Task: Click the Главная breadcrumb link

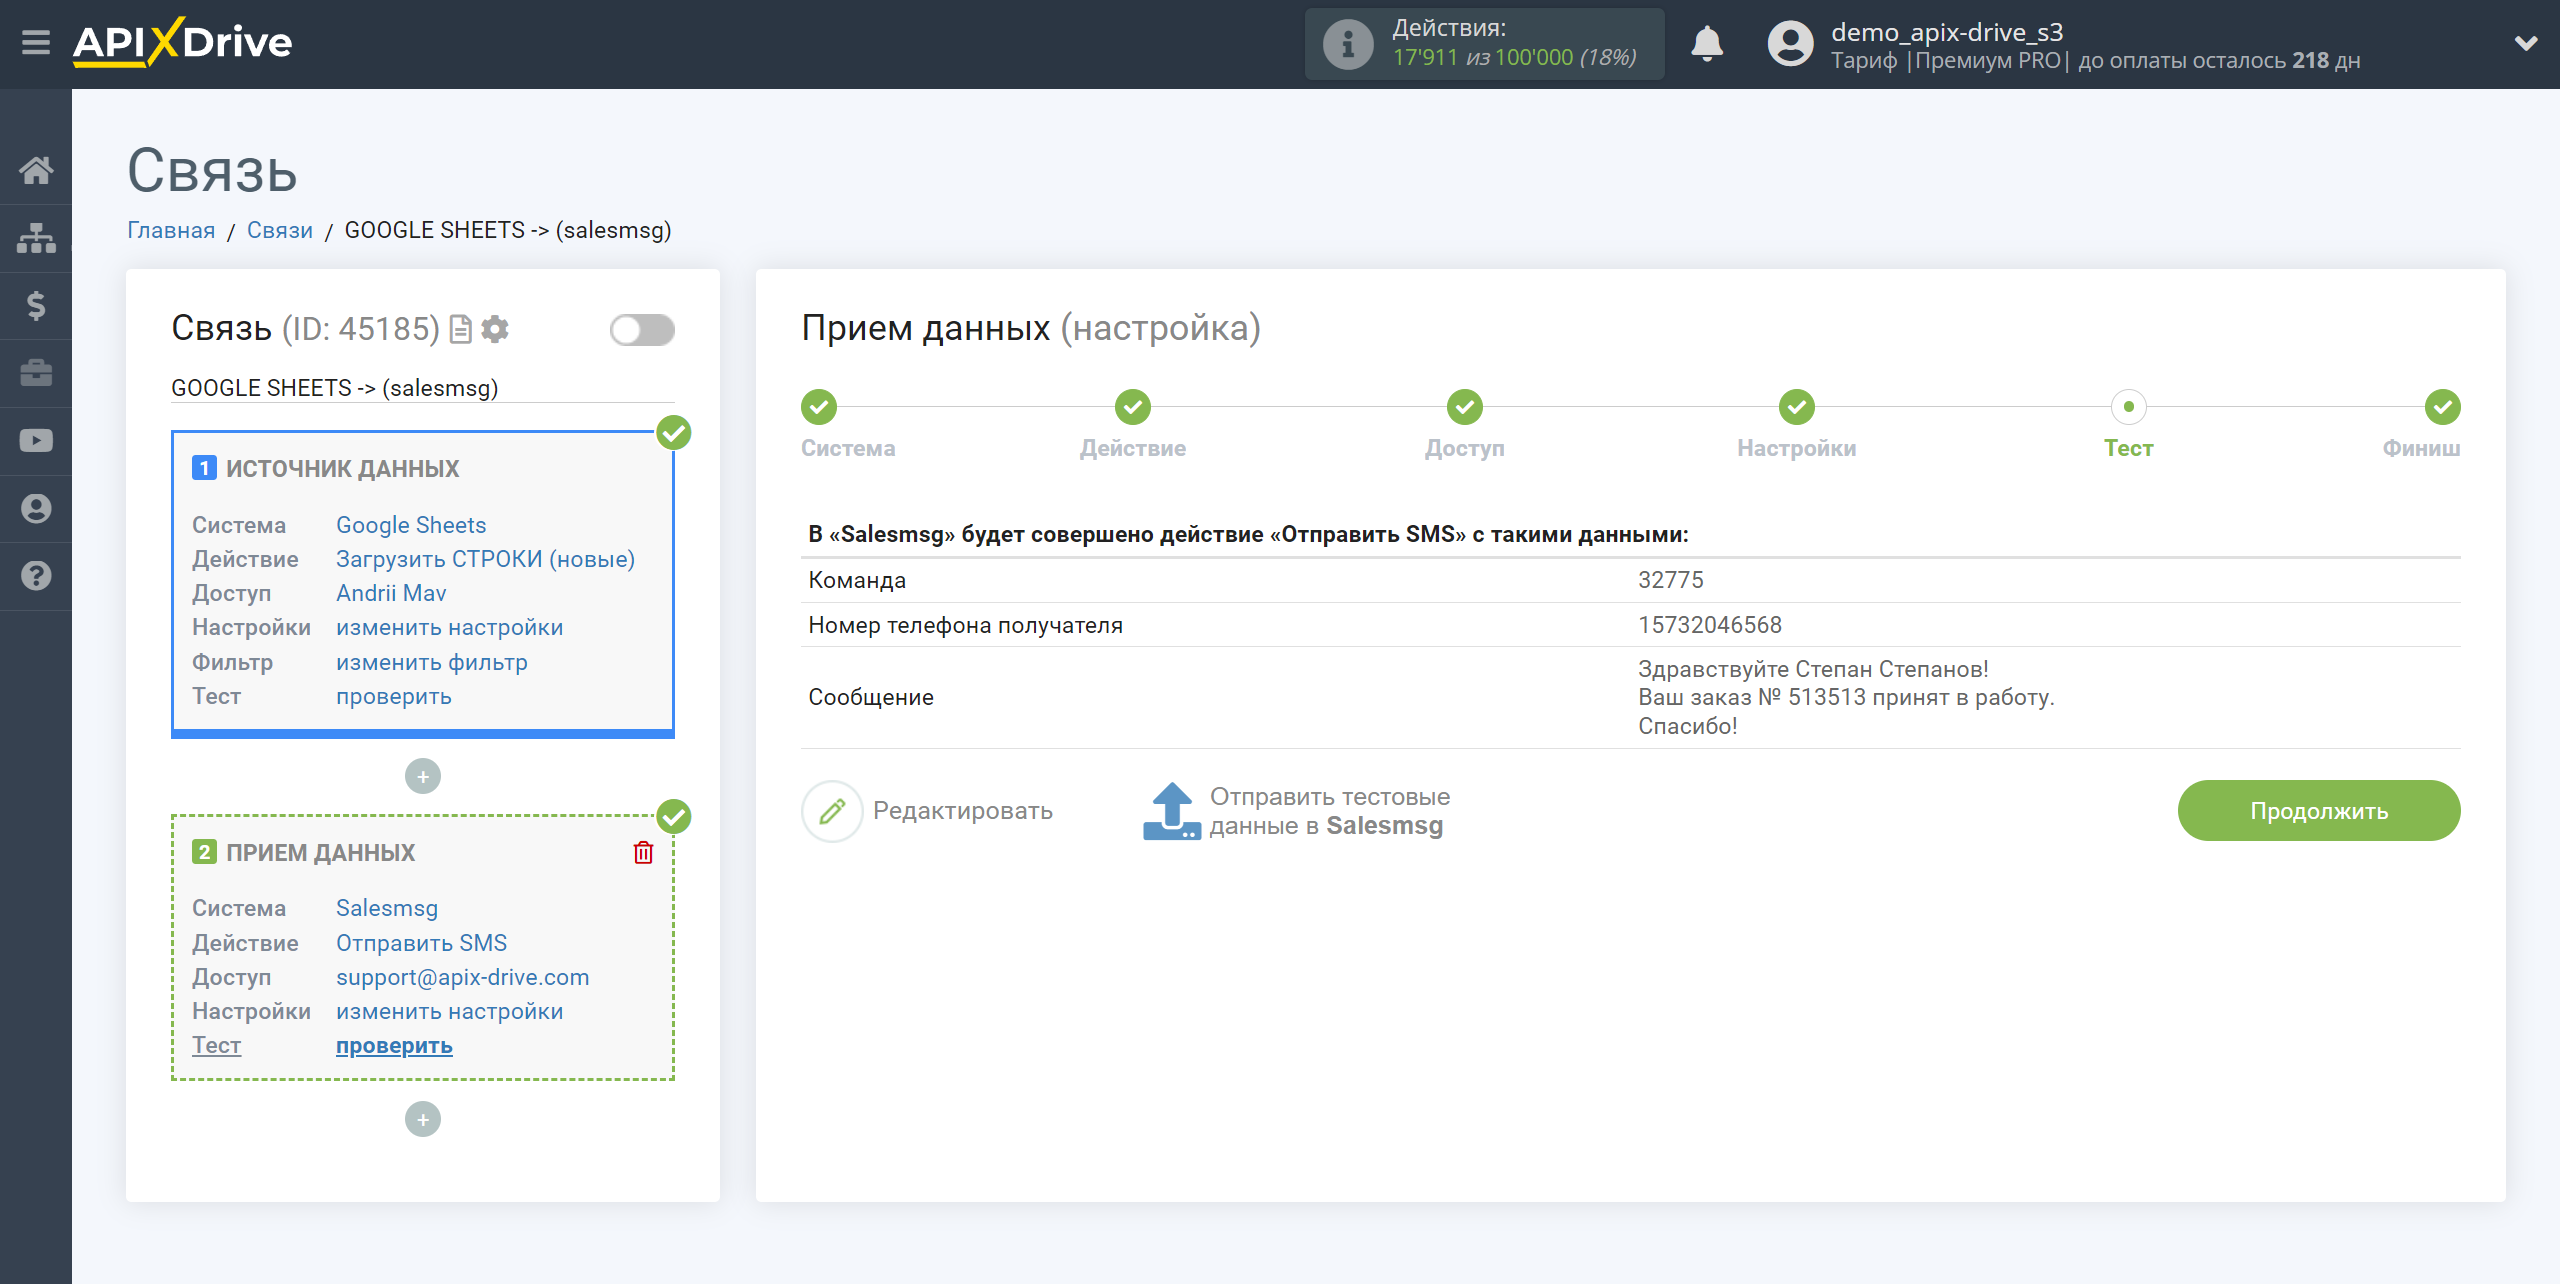Action: pos(170,229)
